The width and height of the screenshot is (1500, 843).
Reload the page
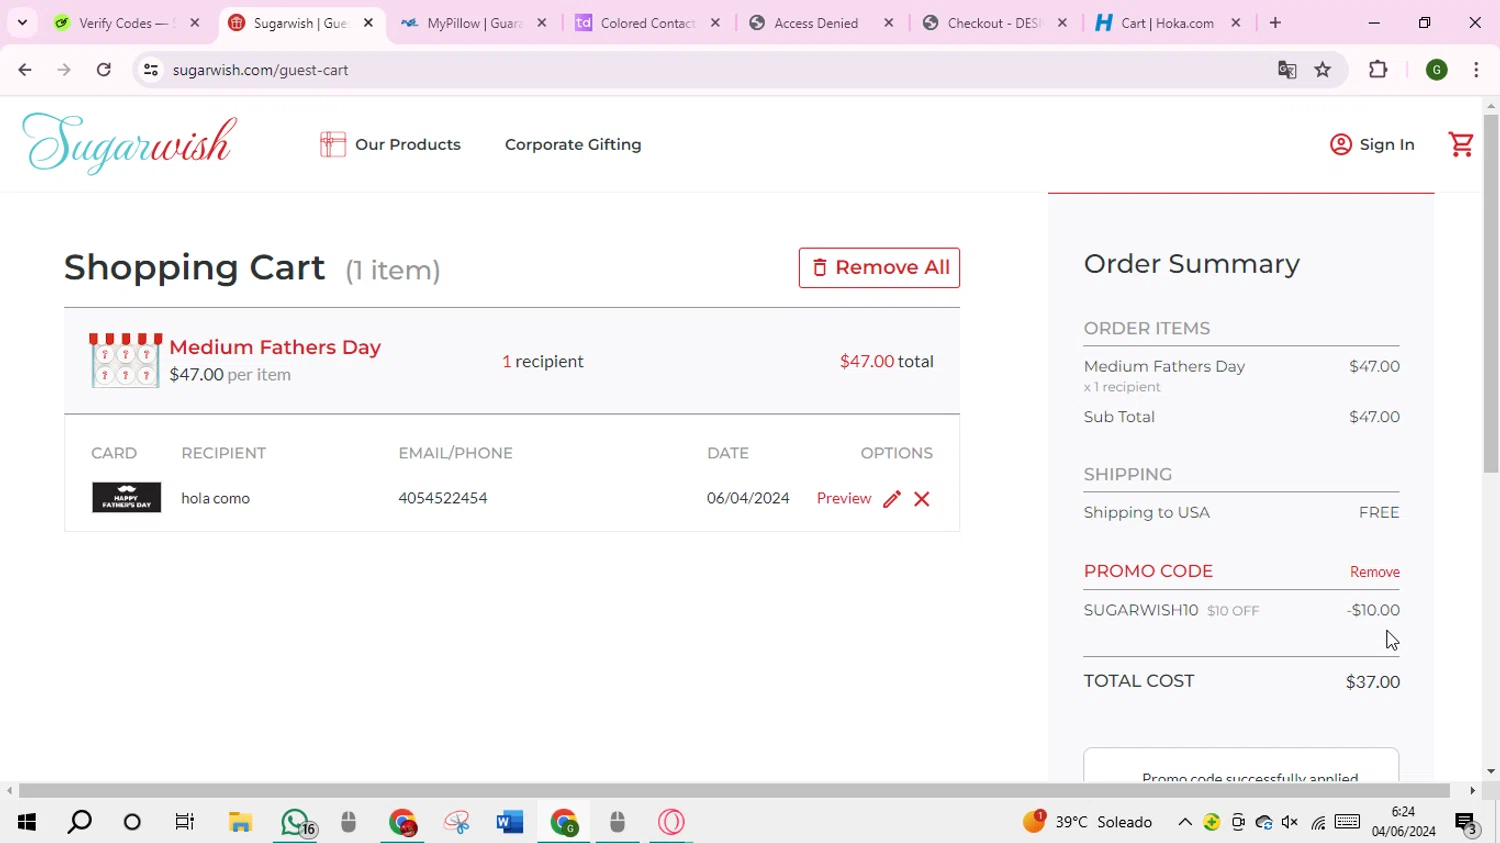(x=103, y=69)
